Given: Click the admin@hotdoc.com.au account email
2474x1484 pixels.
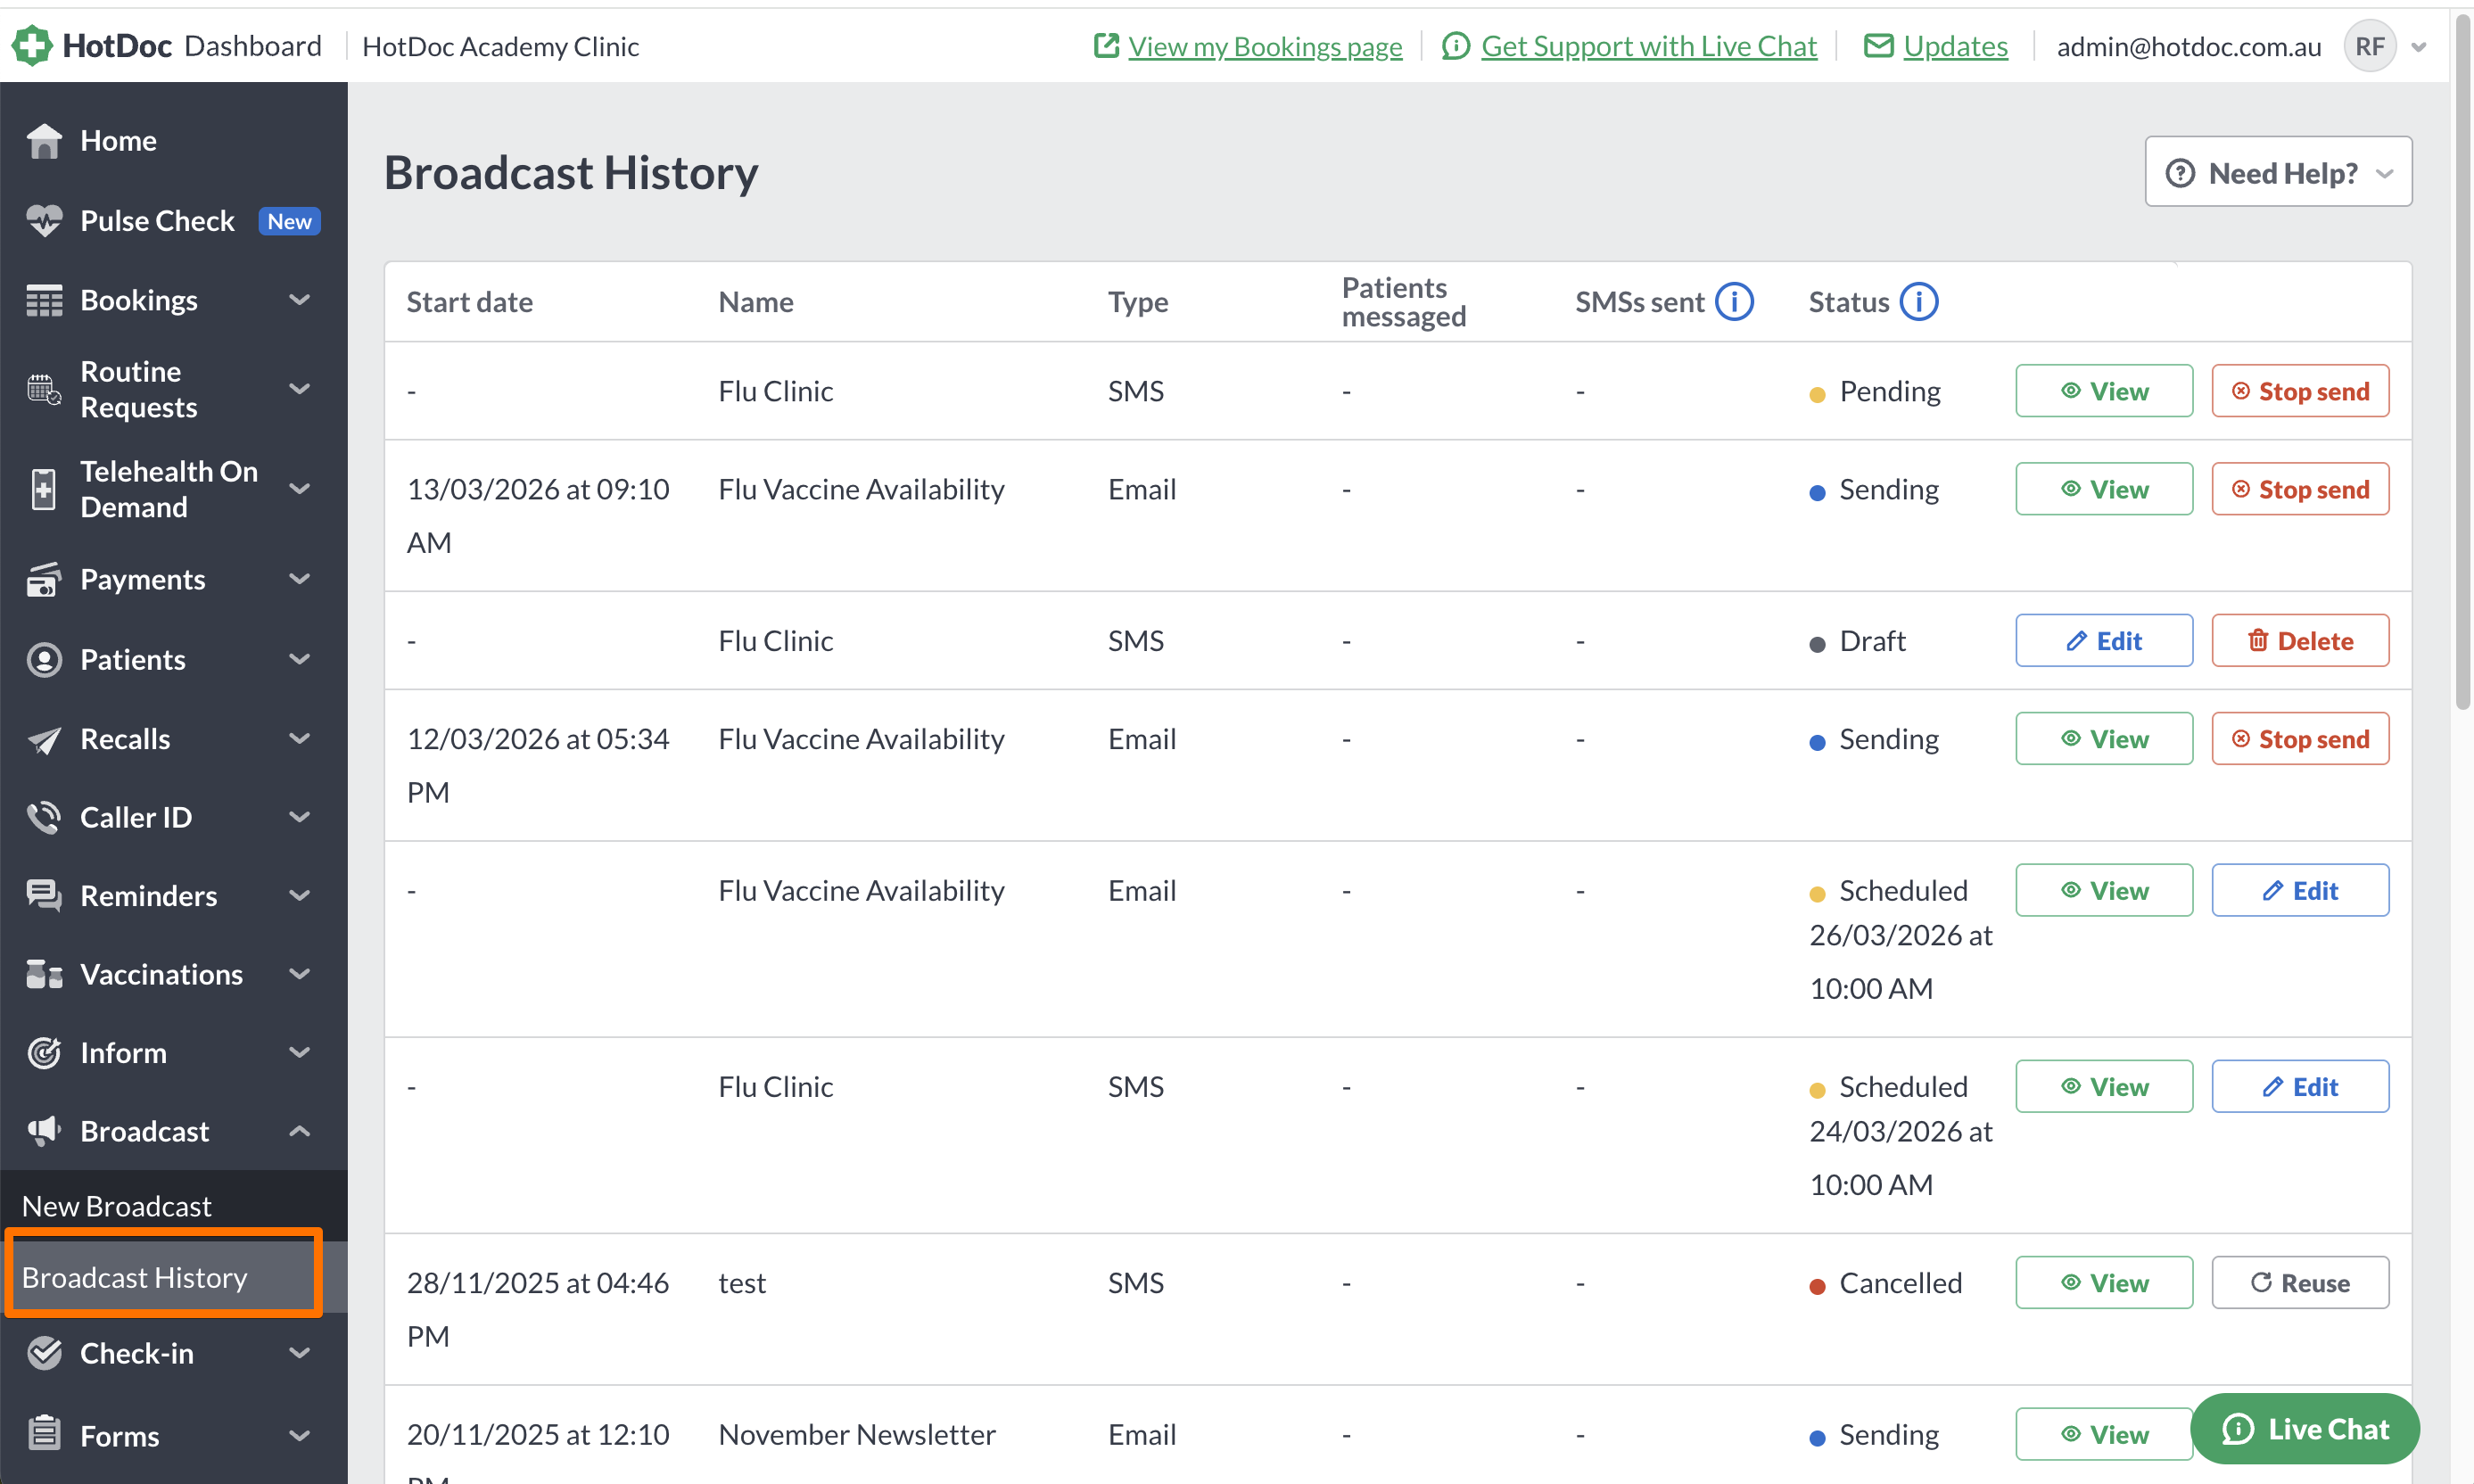Looking at the screenshot, I should point(2189,47).
